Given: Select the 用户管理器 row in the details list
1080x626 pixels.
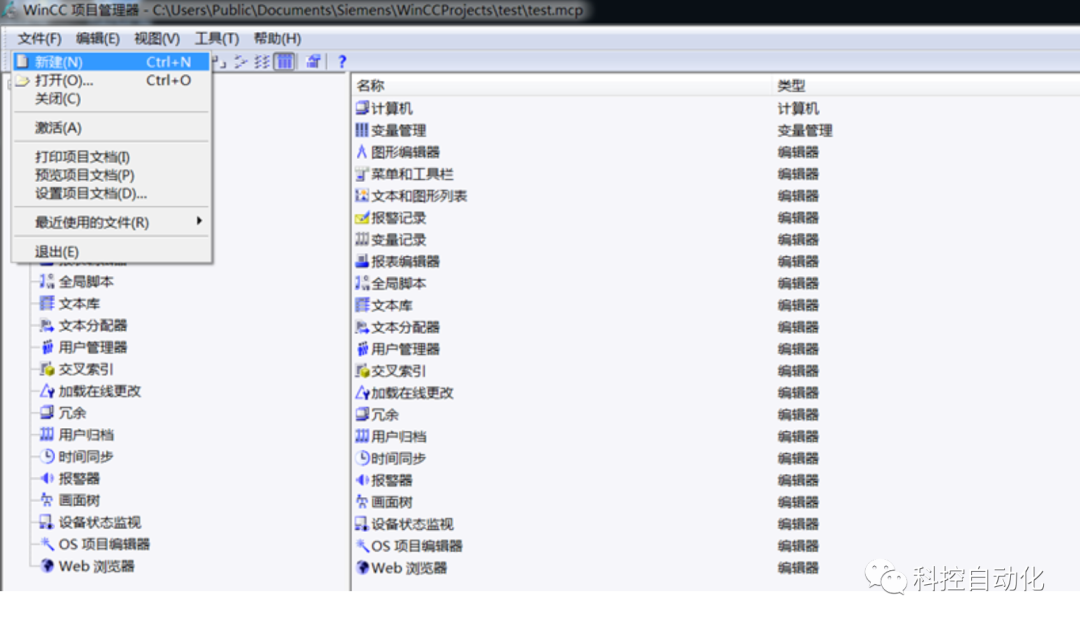Looking at the screenshot, I should (x=716, y=349).
